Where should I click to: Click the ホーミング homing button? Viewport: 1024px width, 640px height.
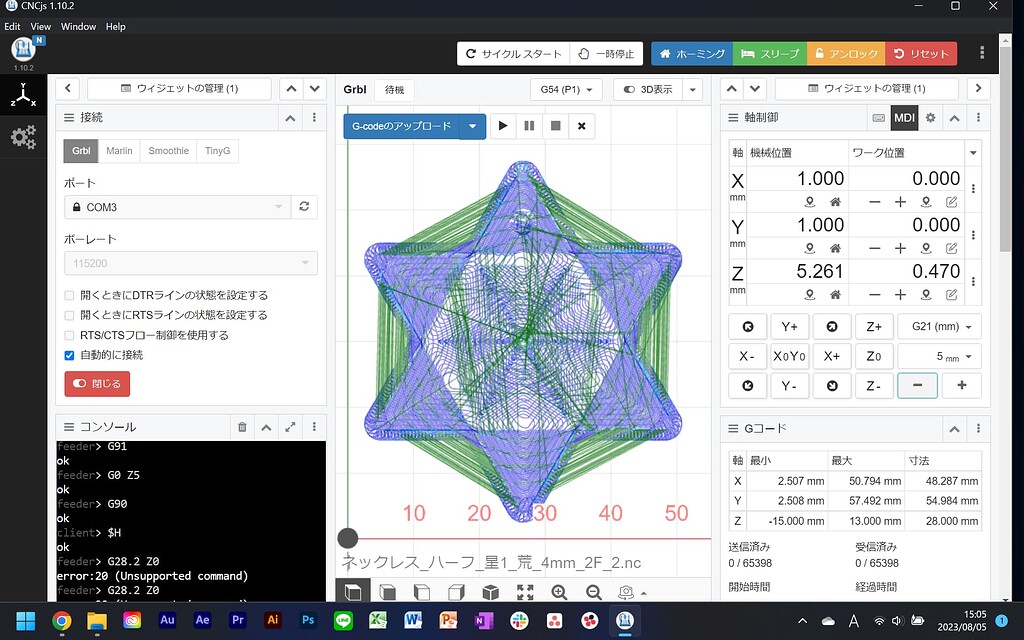691,53
